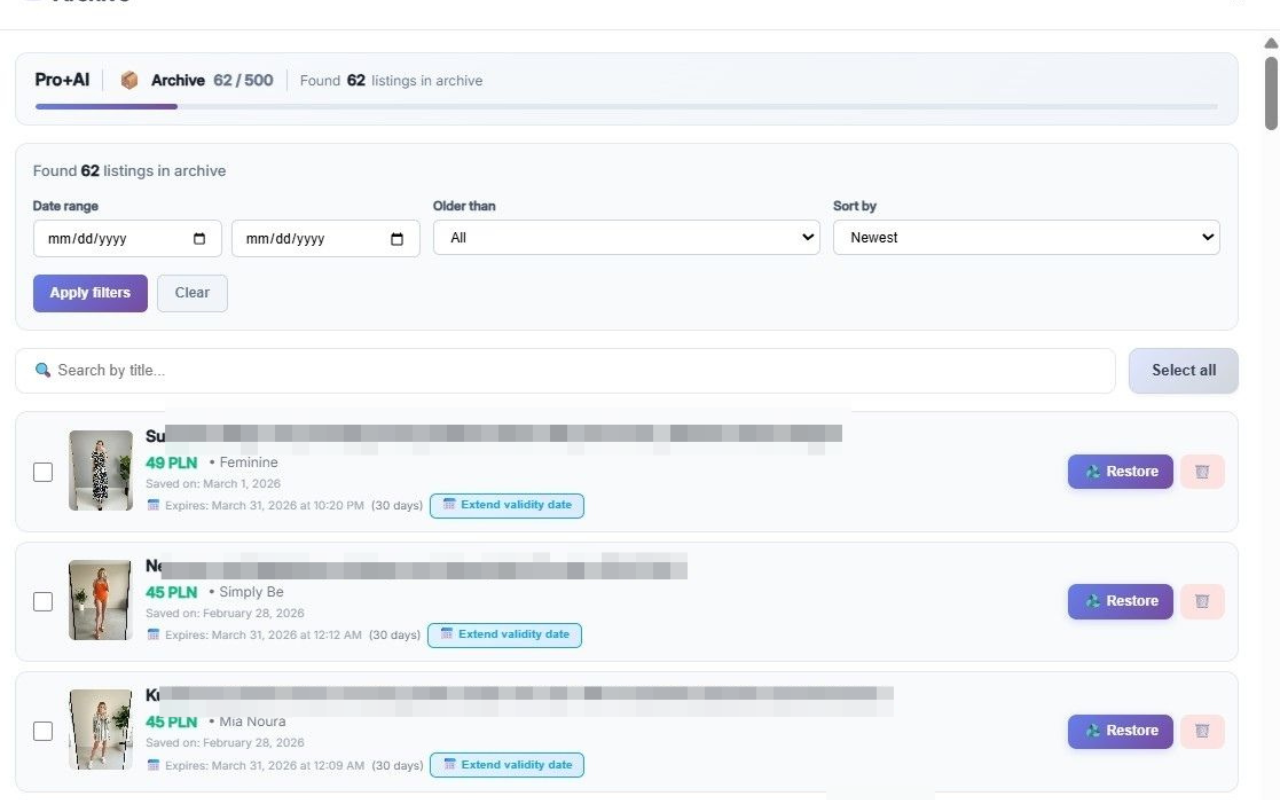Click Apply filters button
Viewport: 1280px width, 800px height.
click(90, 293)
